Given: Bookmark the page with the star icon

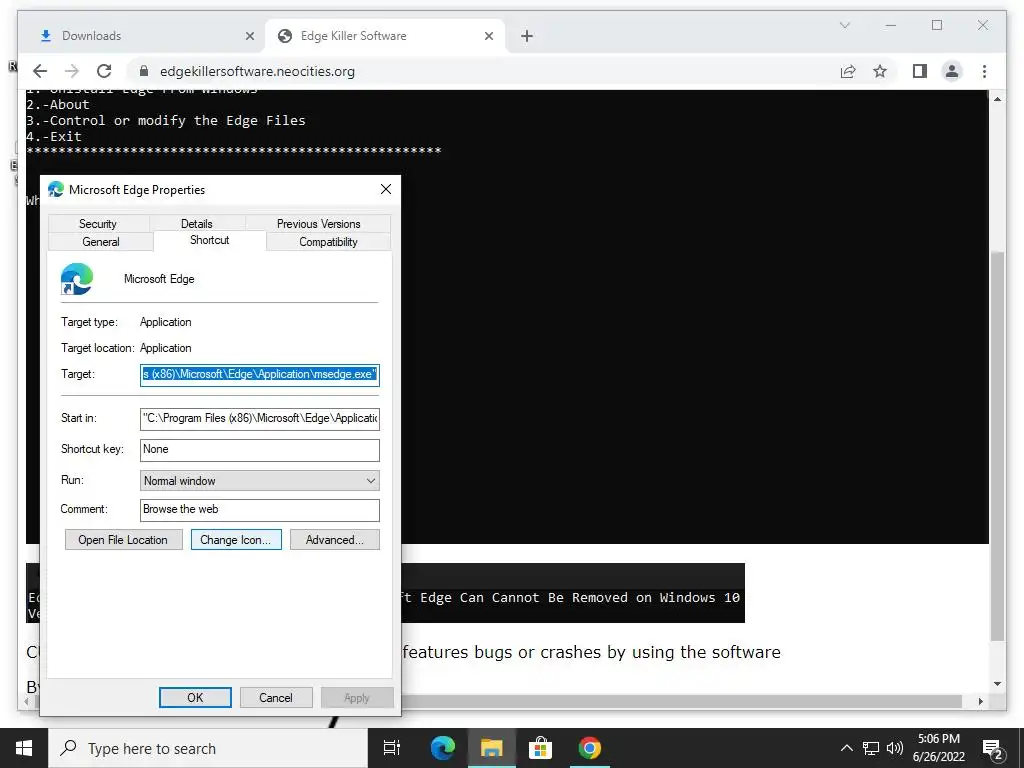Looking at the screenshot, I should click(880, 71).
